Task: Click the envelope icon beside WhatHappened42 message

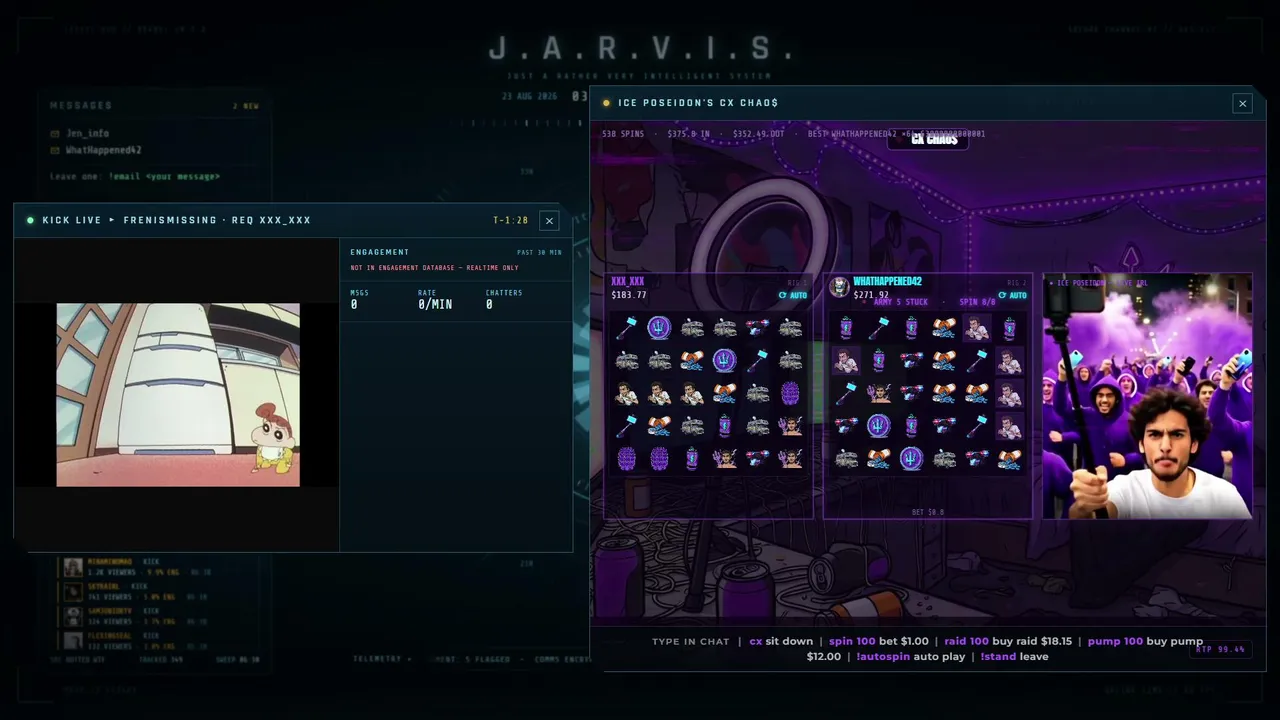Action: 55,150
